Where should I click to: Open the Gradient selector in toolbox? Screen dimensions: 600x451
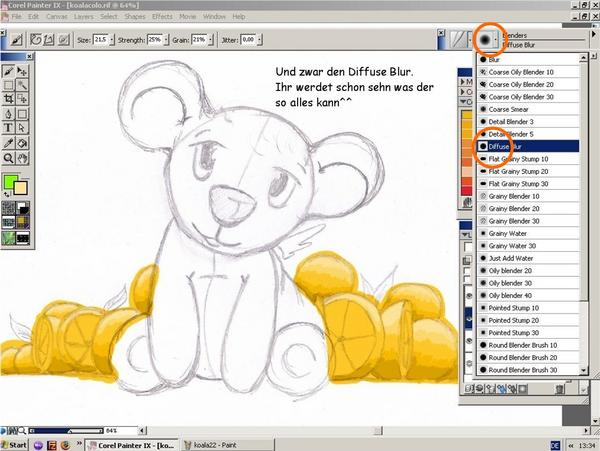pyautogui.click(x=23, y=208)
